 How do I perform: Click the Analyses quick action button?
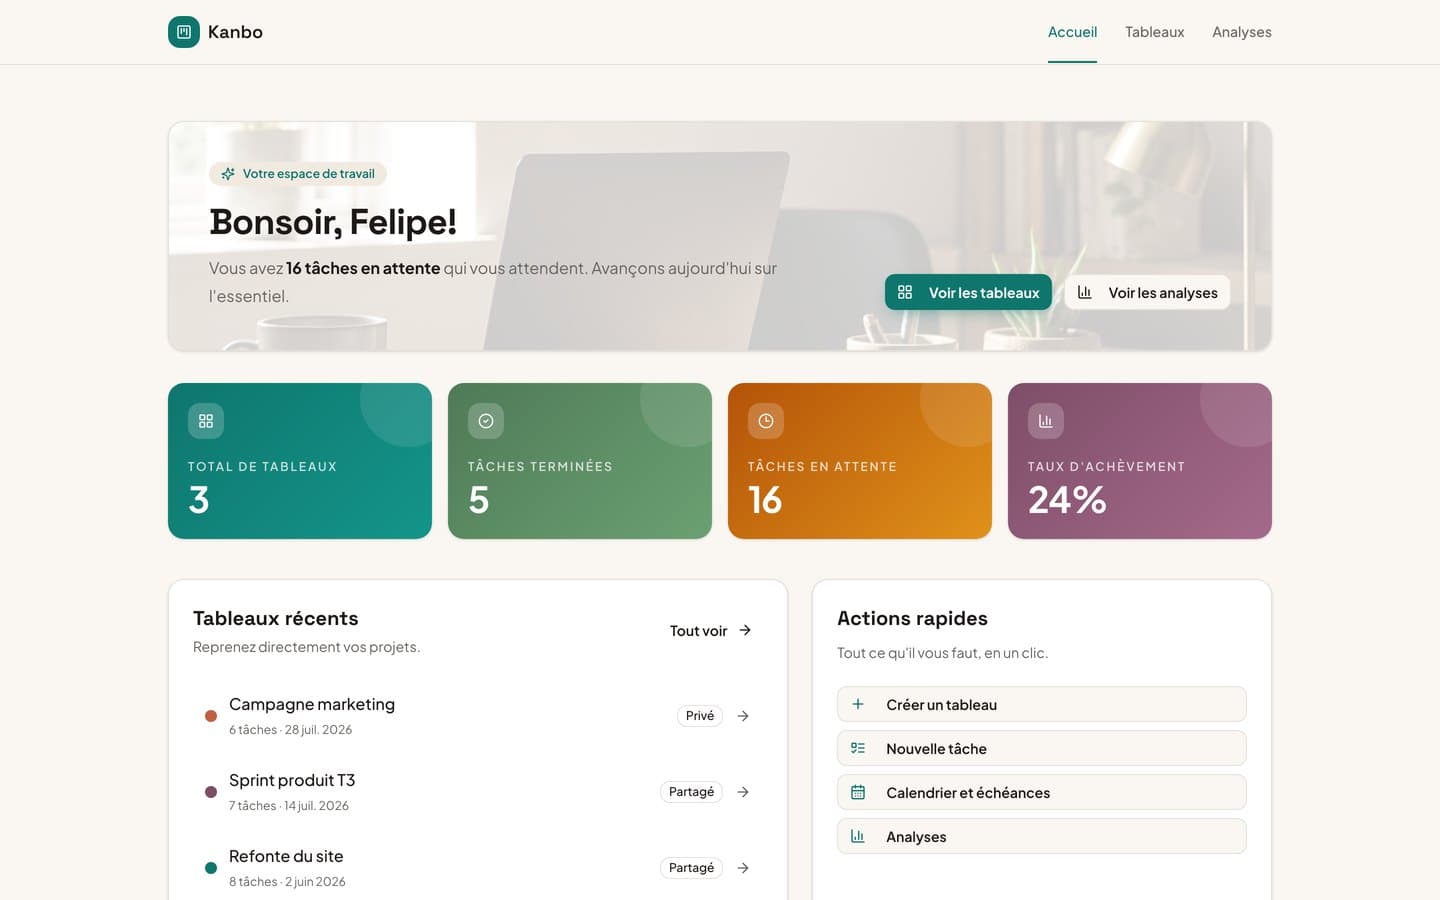1042,836
